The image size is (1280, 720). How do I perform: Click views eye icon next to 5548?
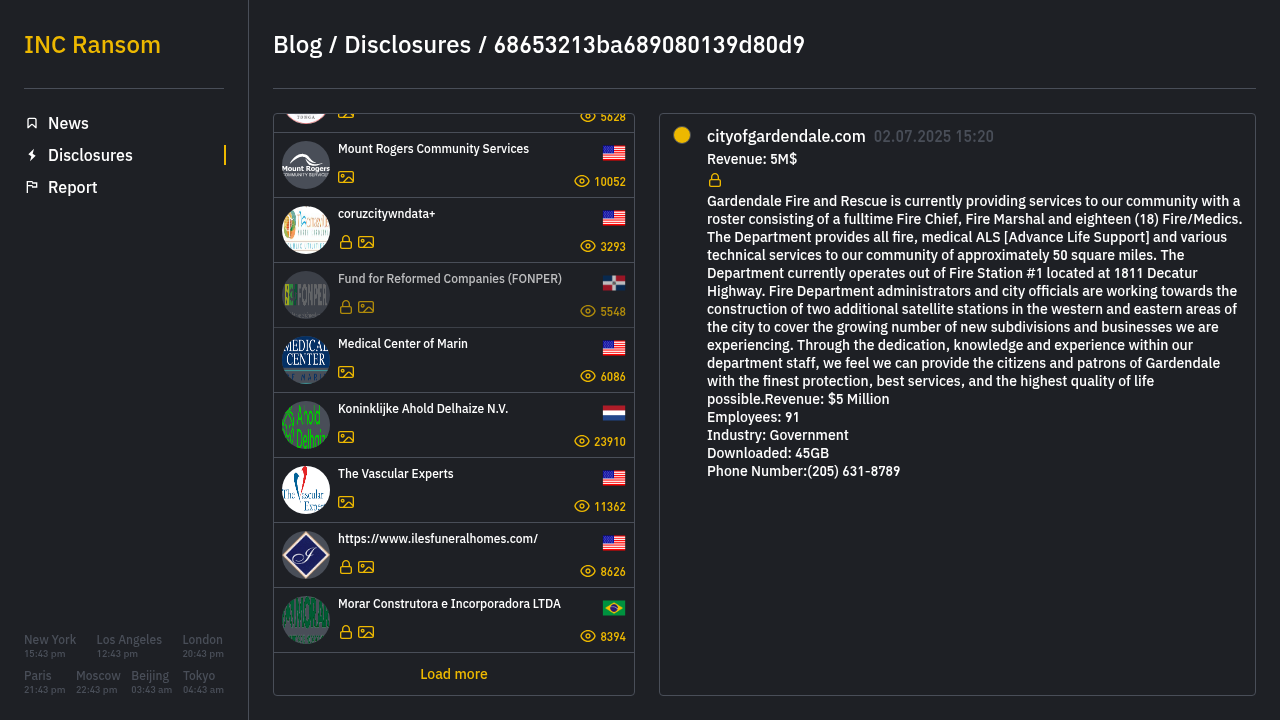[588, 311]
